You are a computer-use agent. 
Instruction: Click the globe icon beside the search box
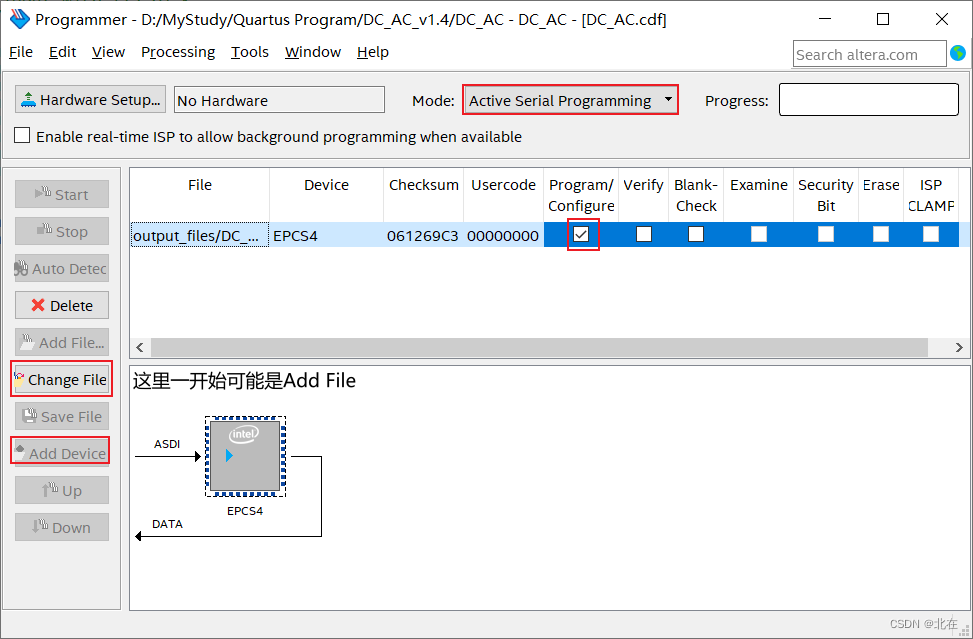tap(958, 53)
